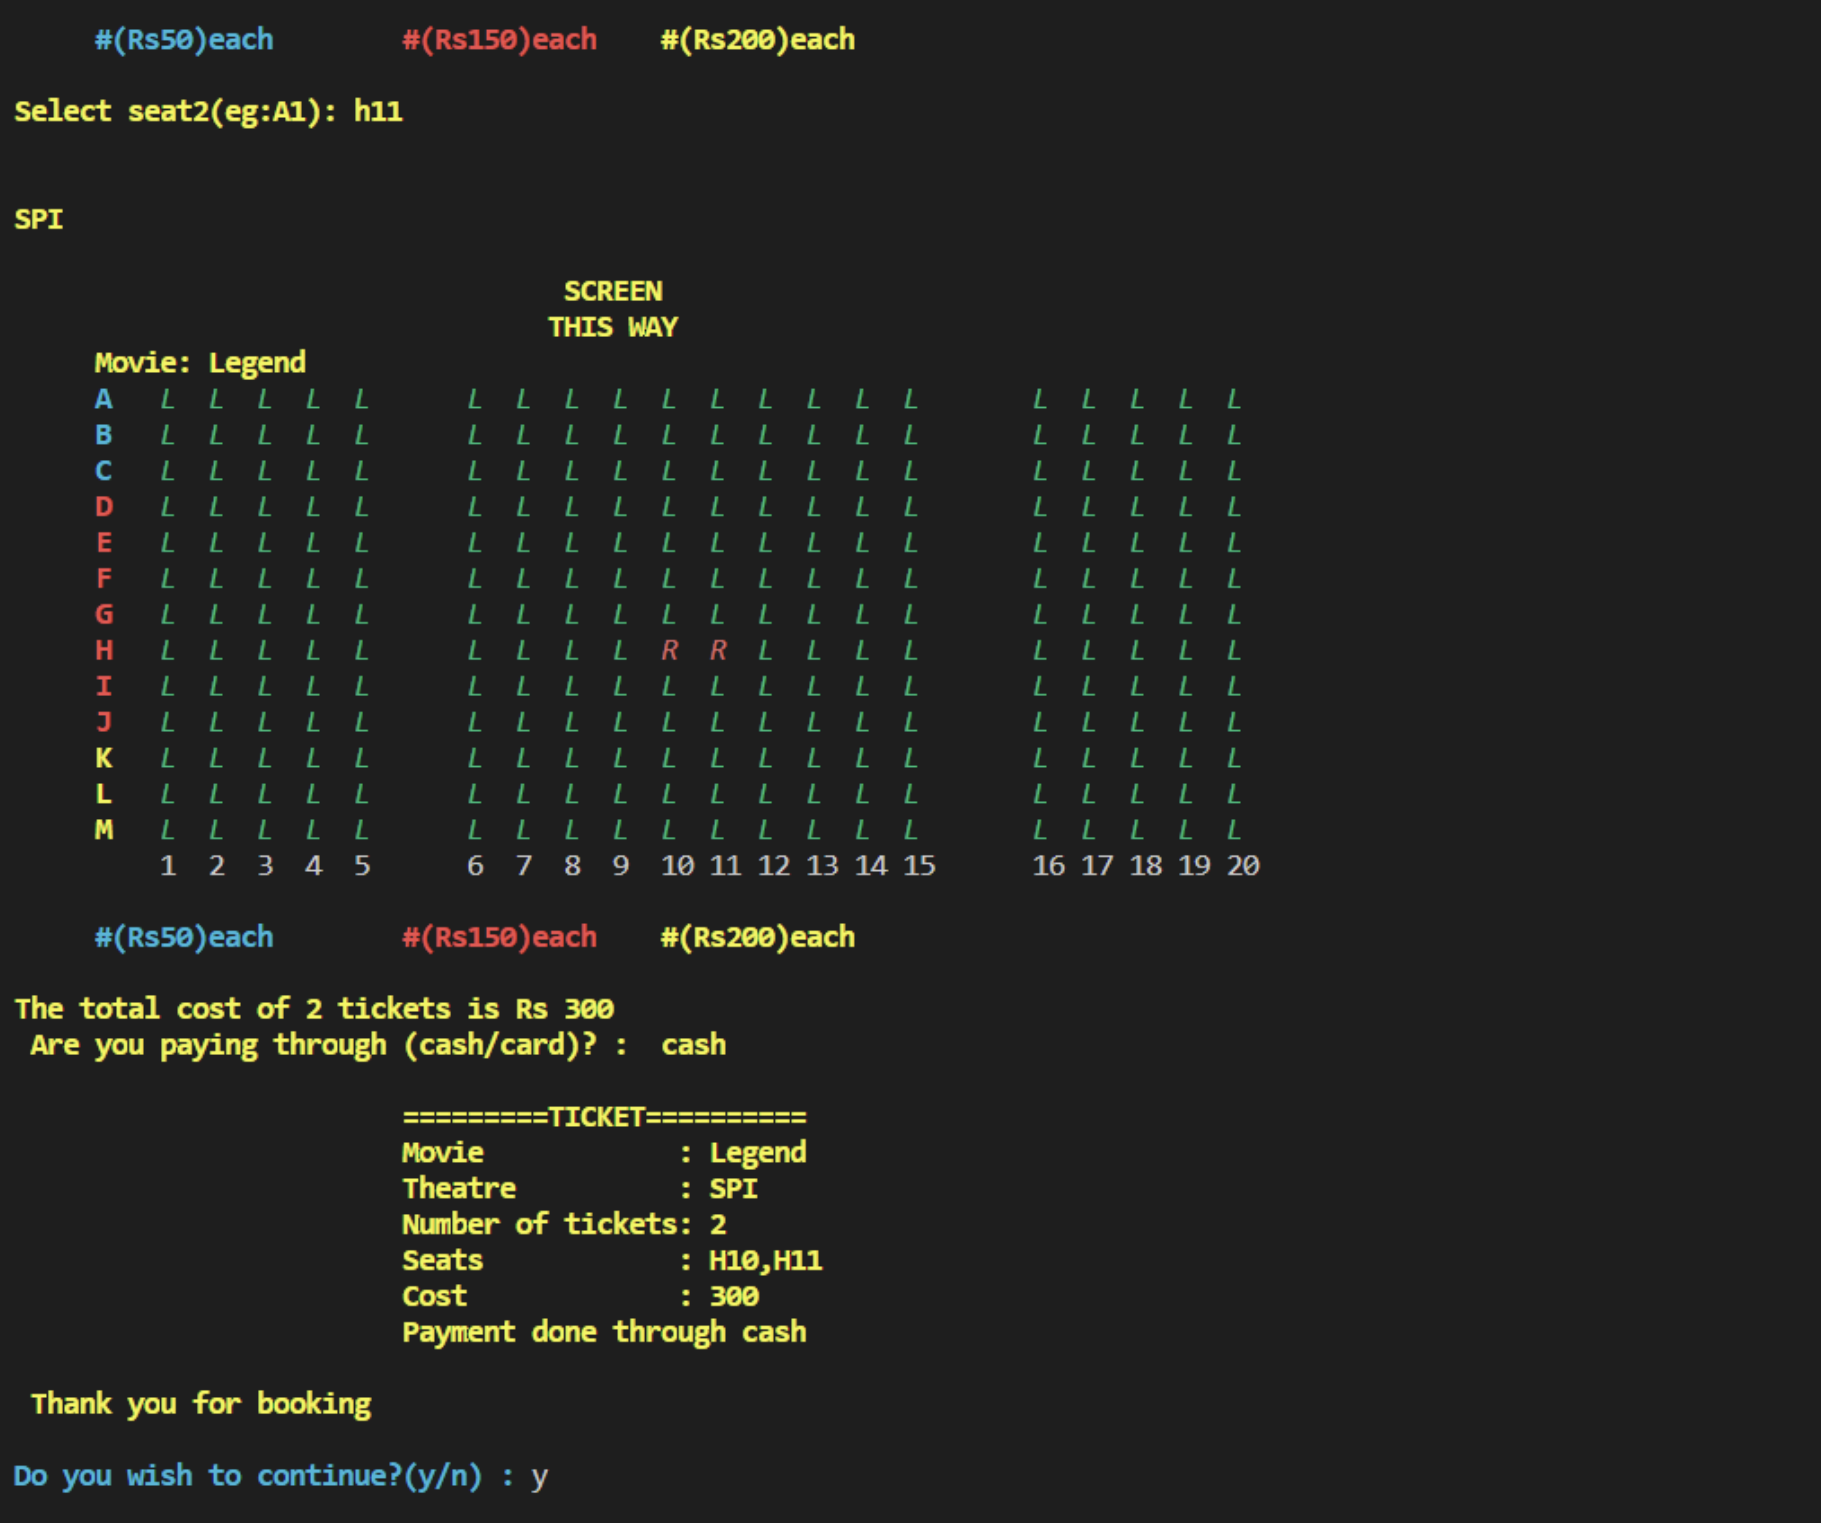Click the 'SCREEN' heading text
Image resolution: width=1821 pixels, height=1523 pixels.
point(613,291)
